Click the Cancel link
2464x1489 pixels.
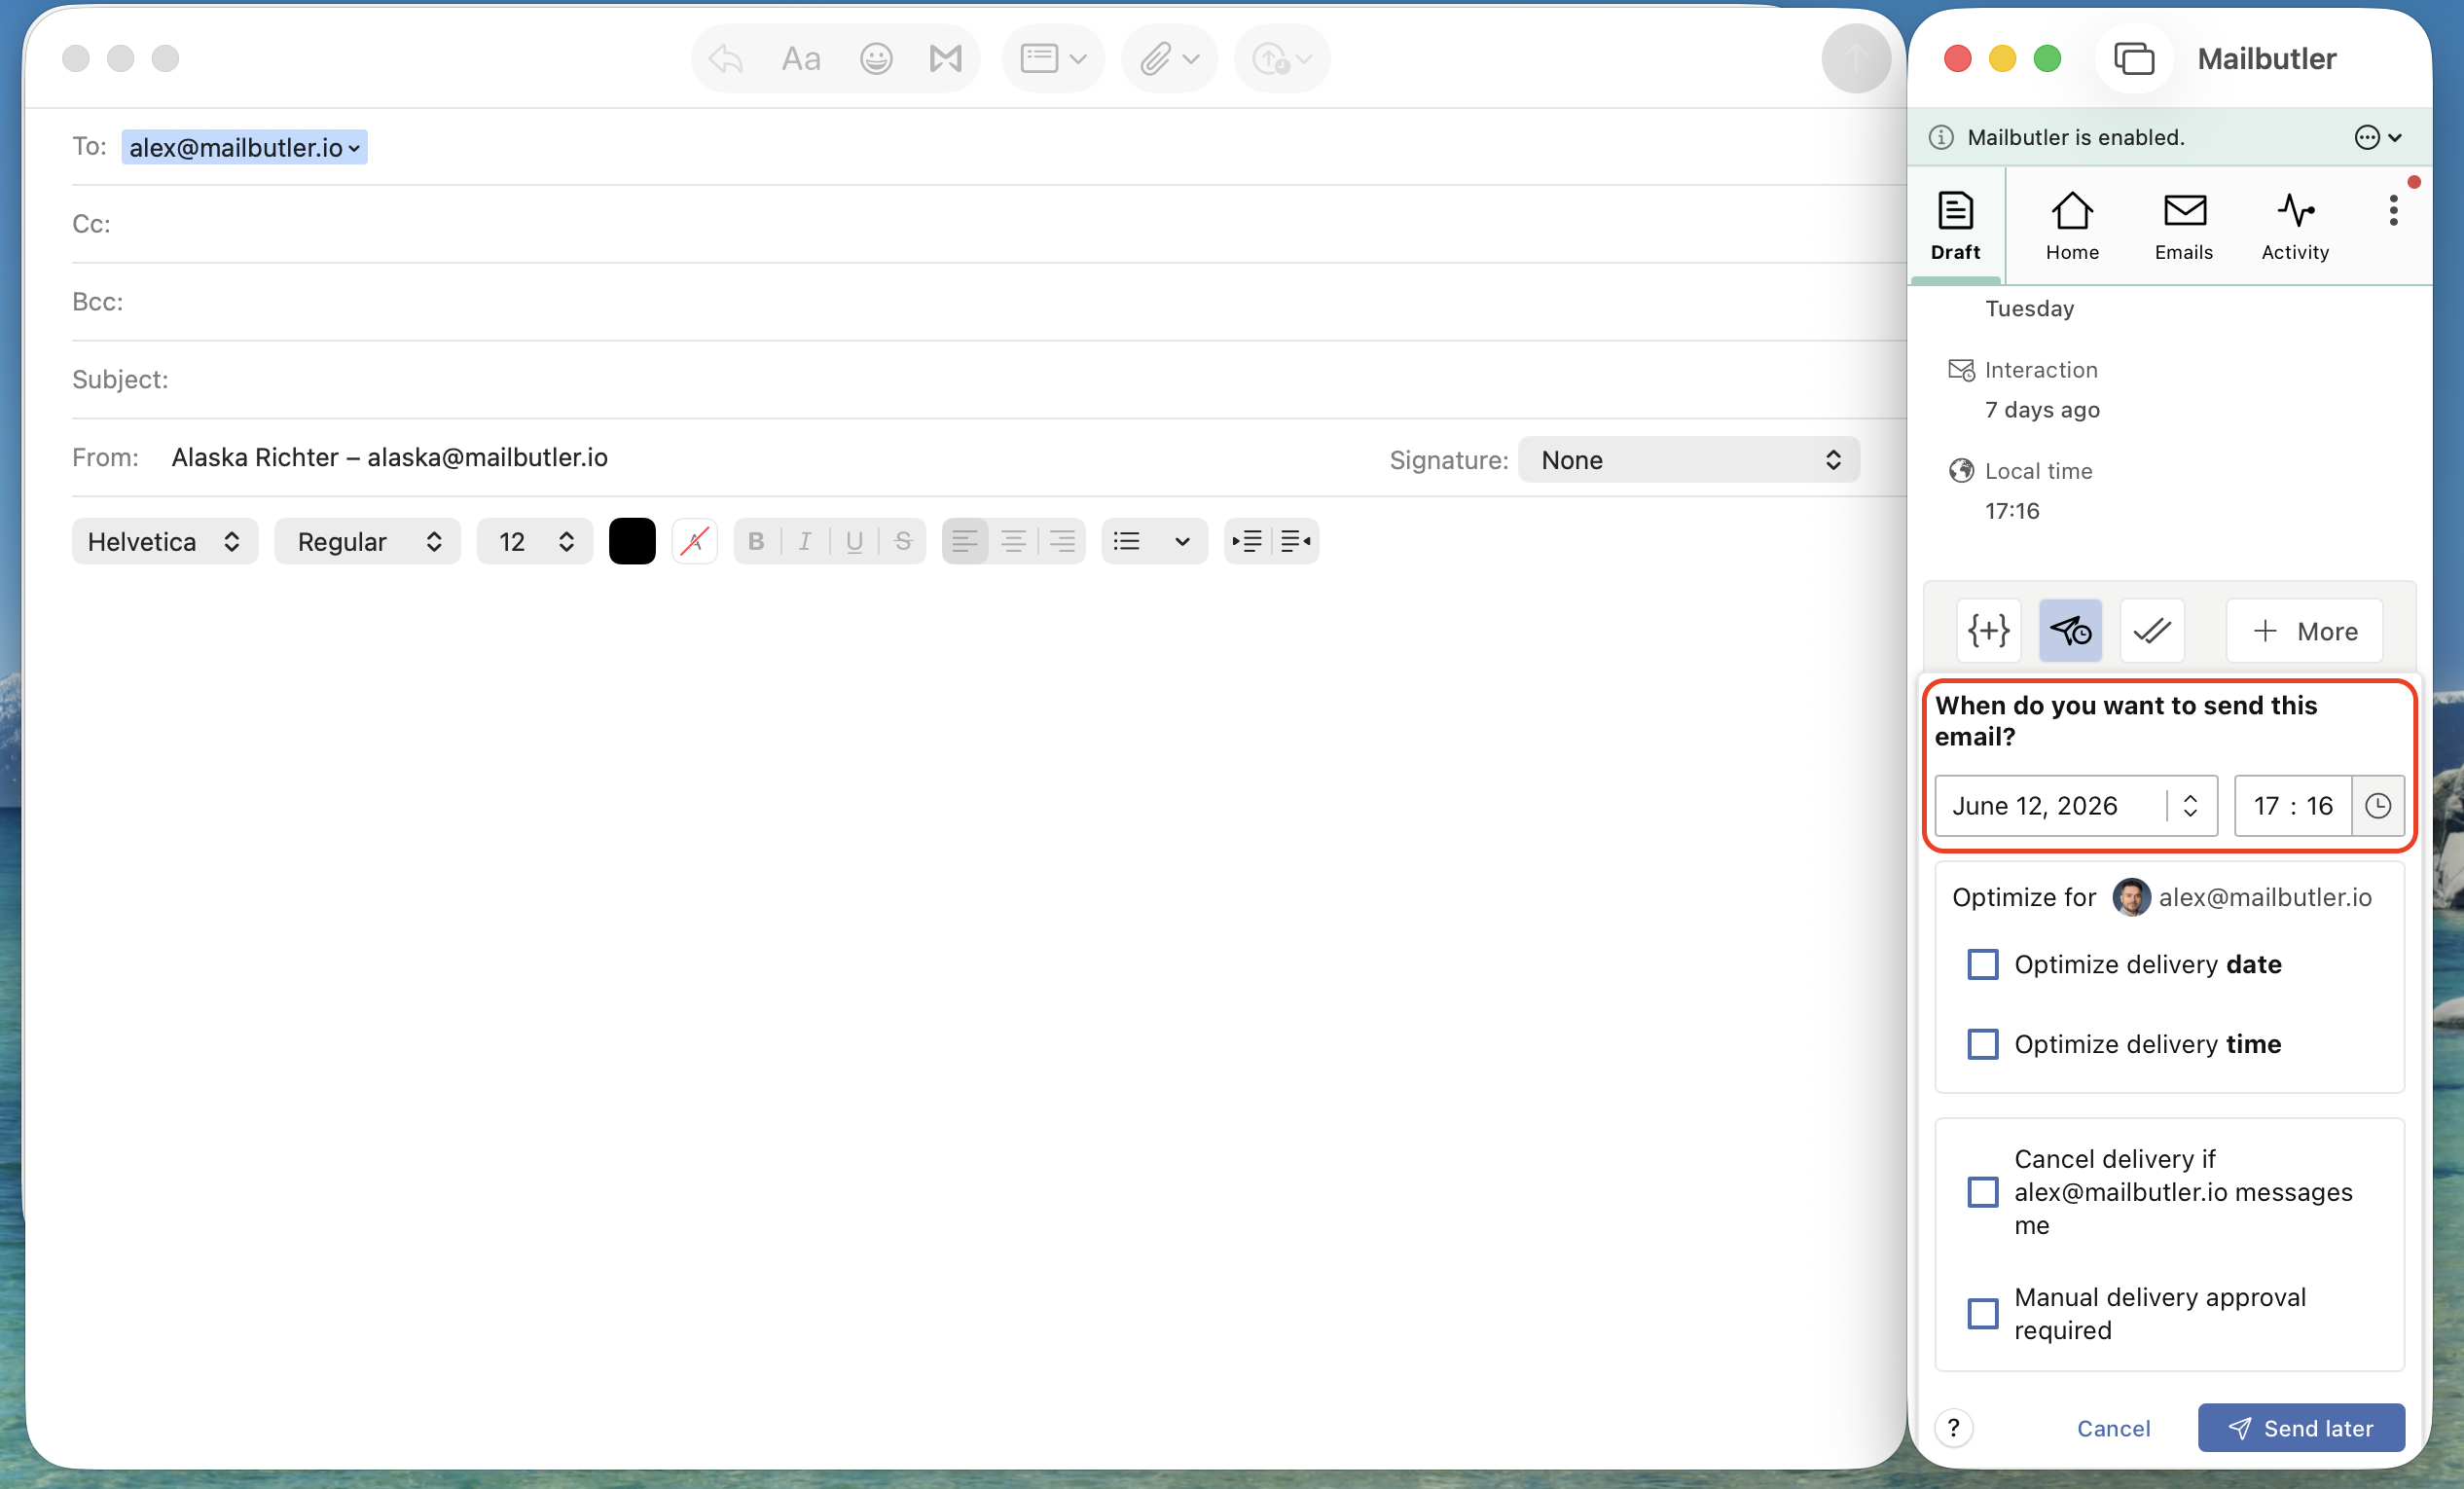[x=2113, y=1428]
